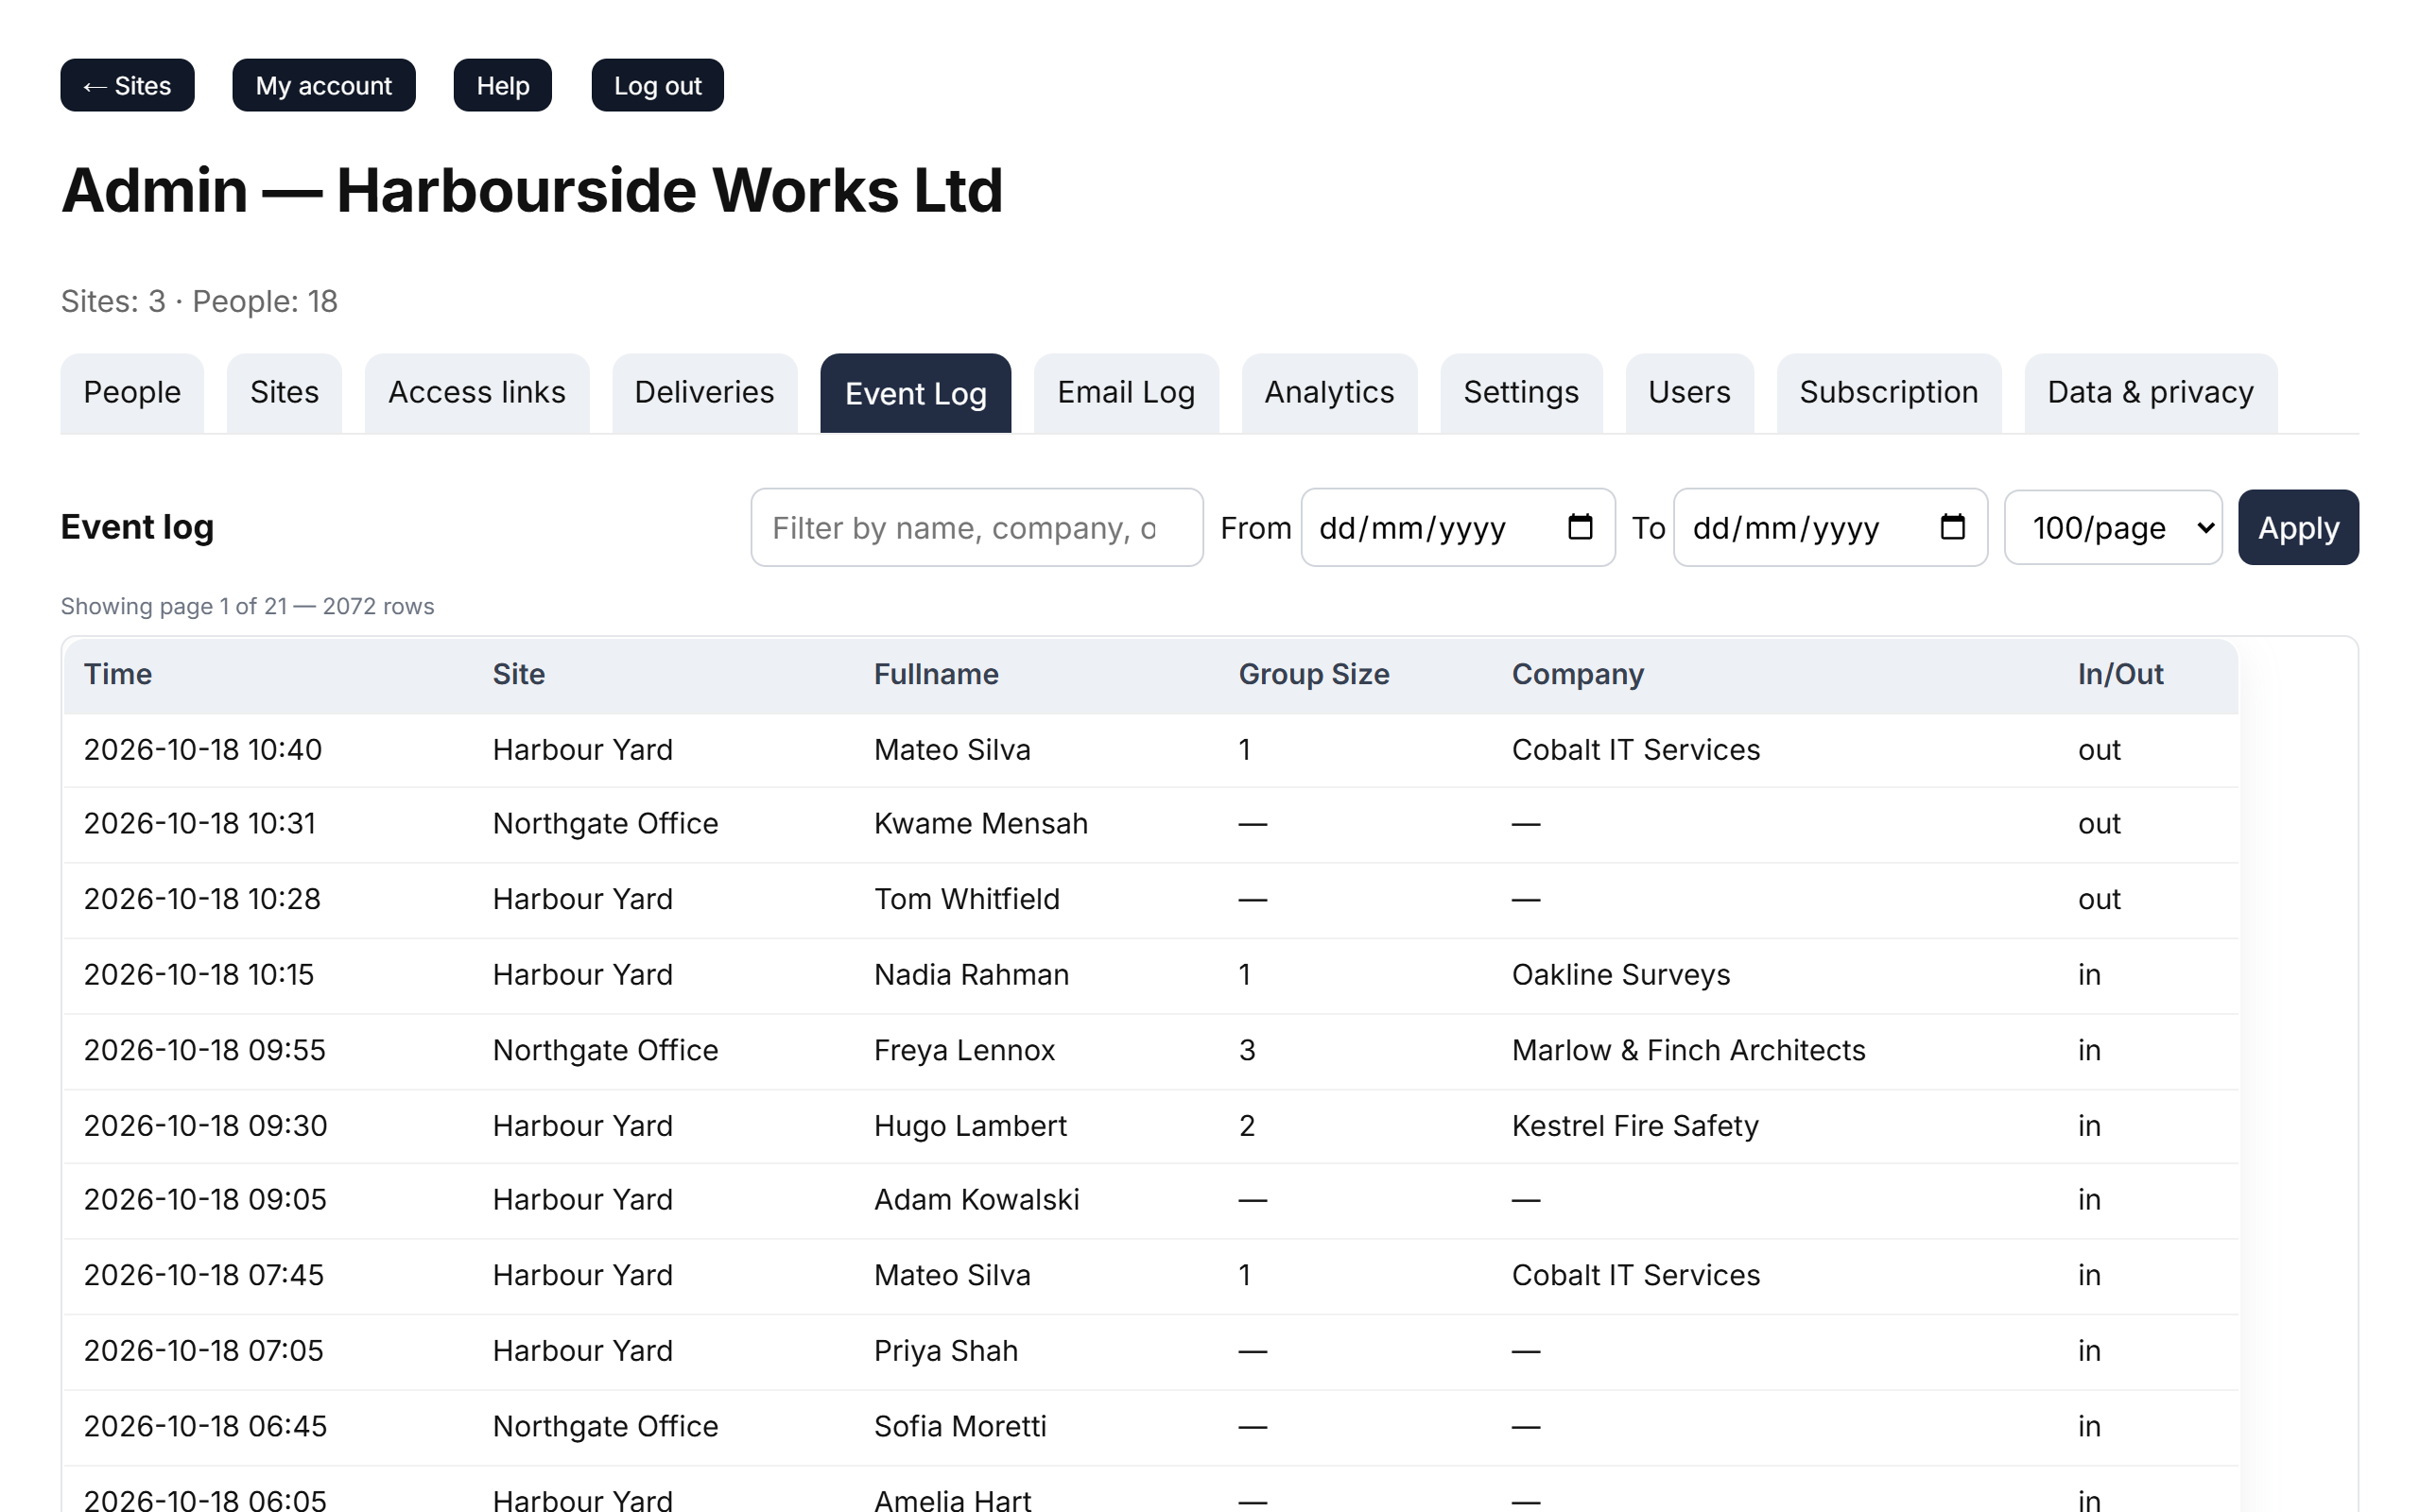Viewport: 2420px width, 1512px height.
Task: Click the Apply filter button
Action: [x=2298, y=527]
